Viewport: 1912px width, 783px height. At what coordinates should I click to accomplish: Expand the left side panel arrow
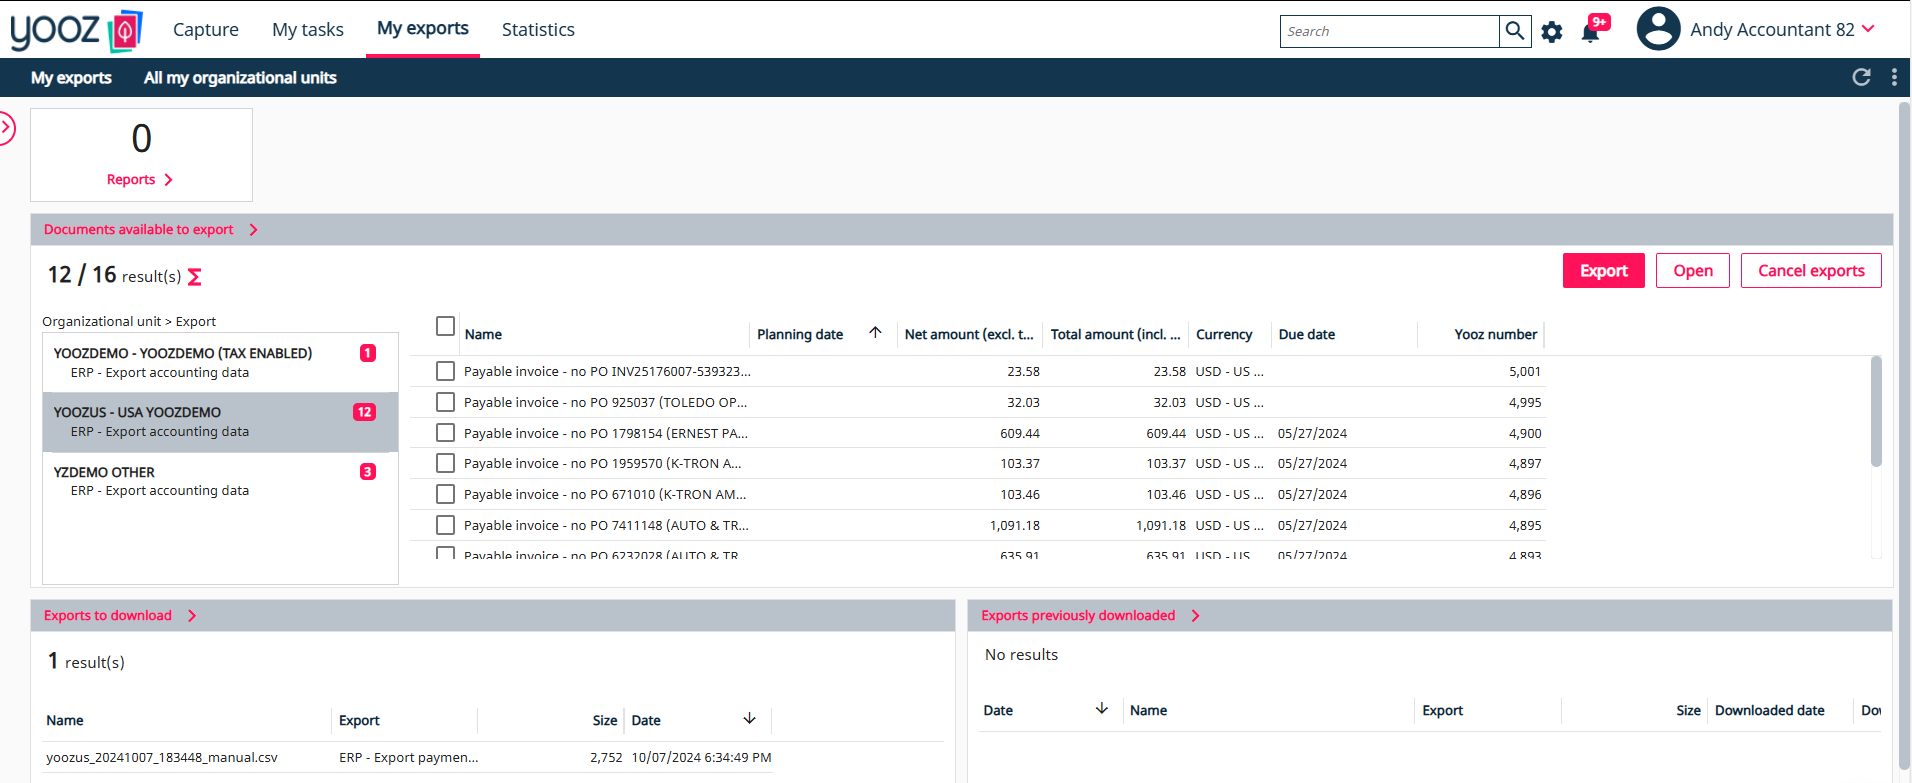(7, 128)
